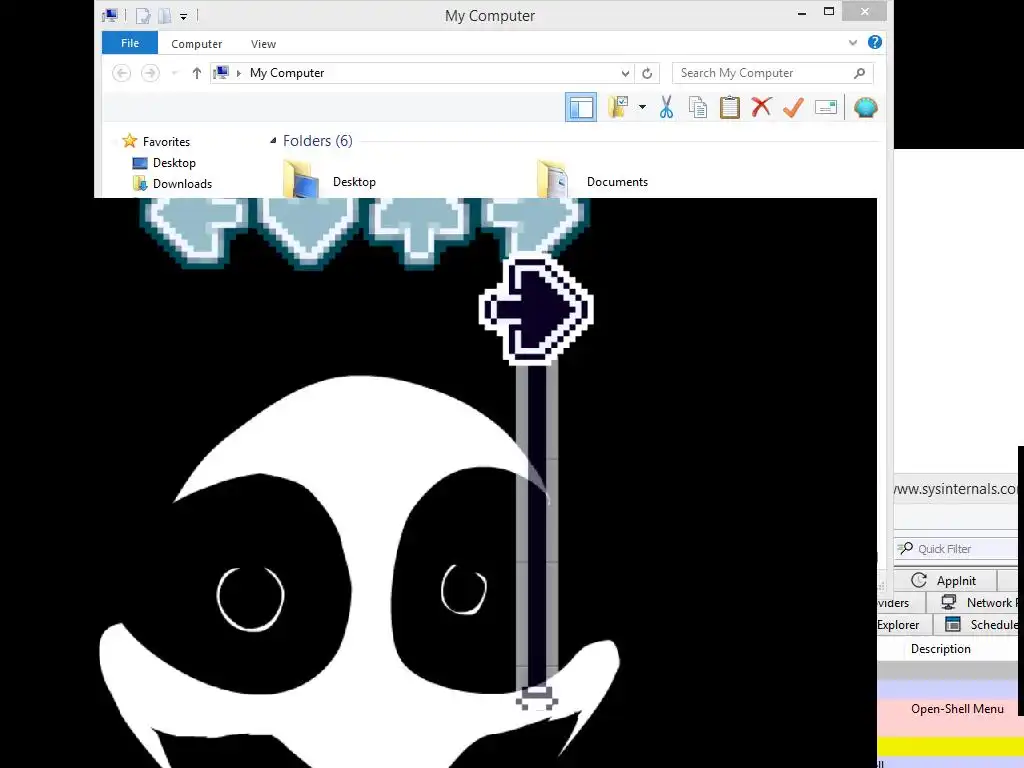Screen dimensions: 1024x768
Task: Open Classic Shell settings shell icon
Action: tap(865, 107)
